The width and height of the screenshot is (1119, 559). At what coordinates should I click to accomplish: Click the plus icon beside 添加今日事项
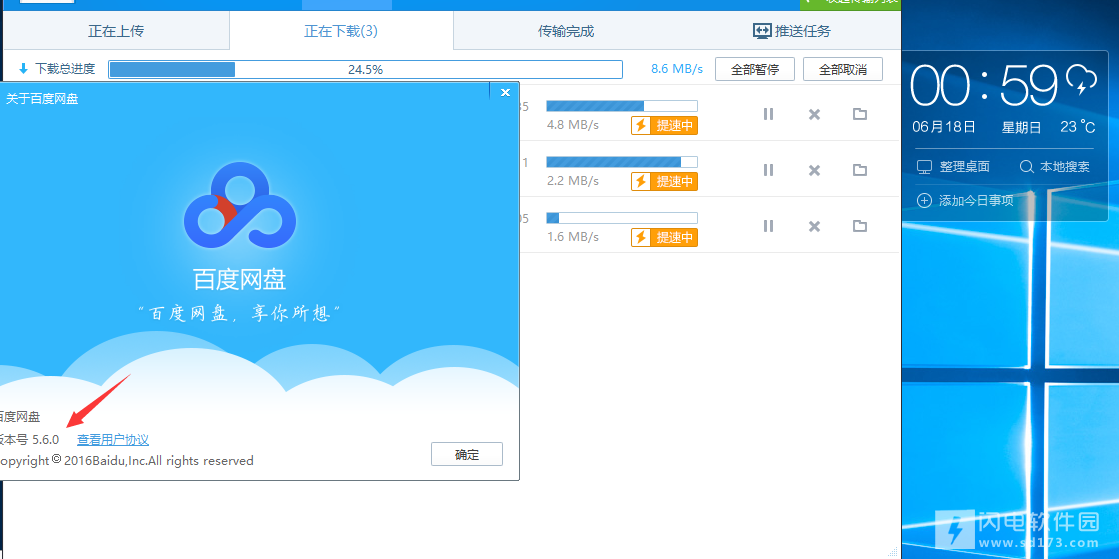[924, 201]
